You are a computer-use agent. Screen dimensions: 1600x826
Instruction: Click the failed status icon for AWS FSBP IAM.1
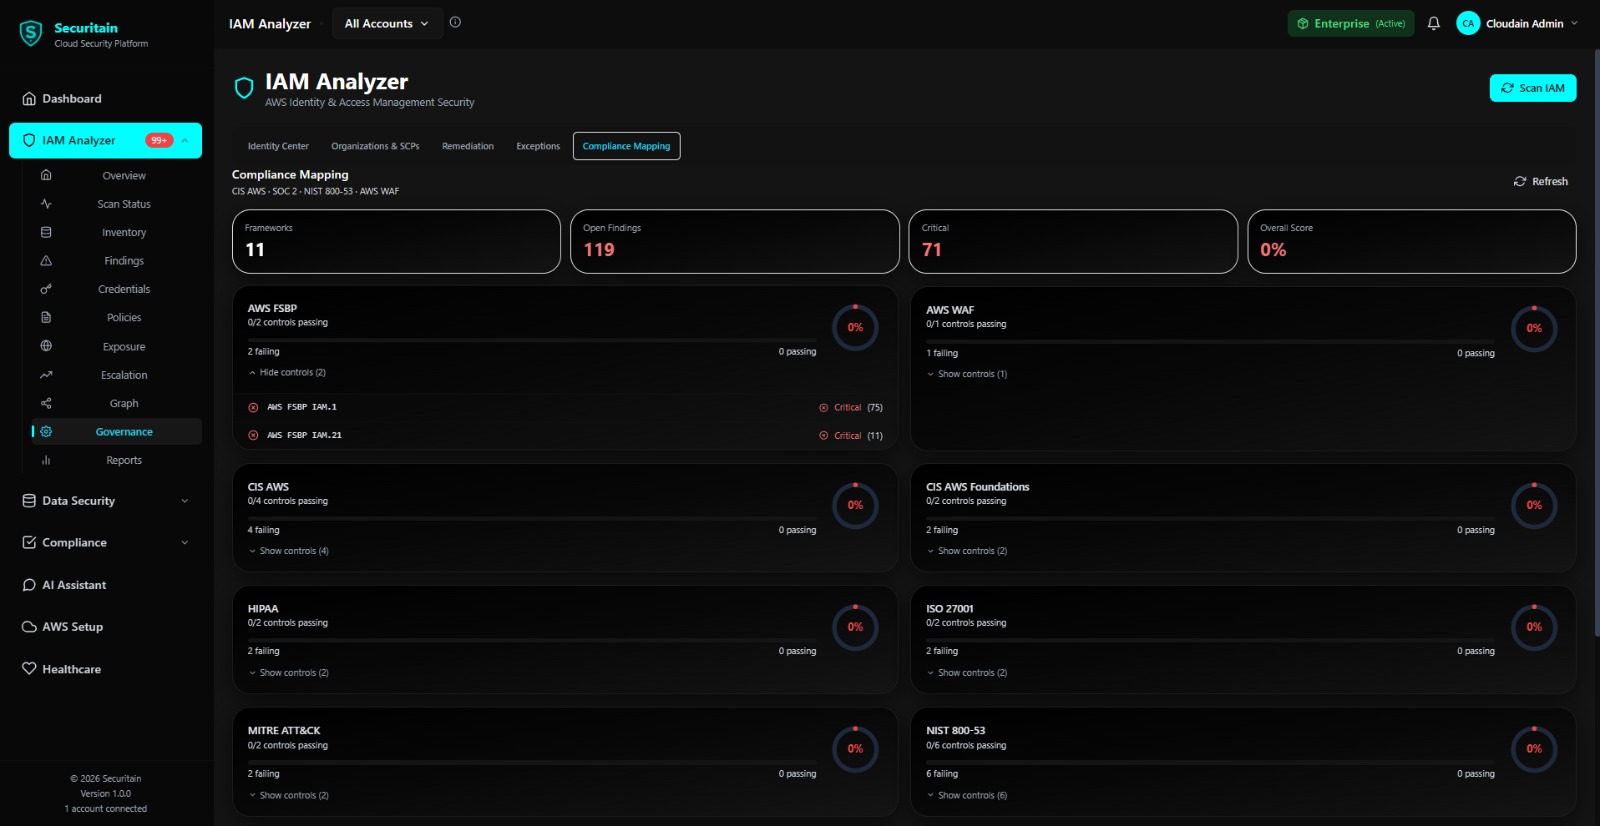pos(253,407)
